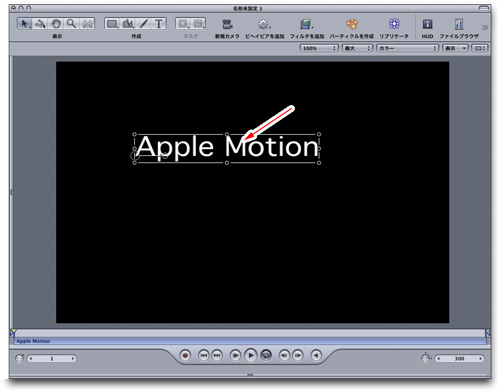Toggle the HUD panel
This screenshot has width=500, height=392.
427,24
